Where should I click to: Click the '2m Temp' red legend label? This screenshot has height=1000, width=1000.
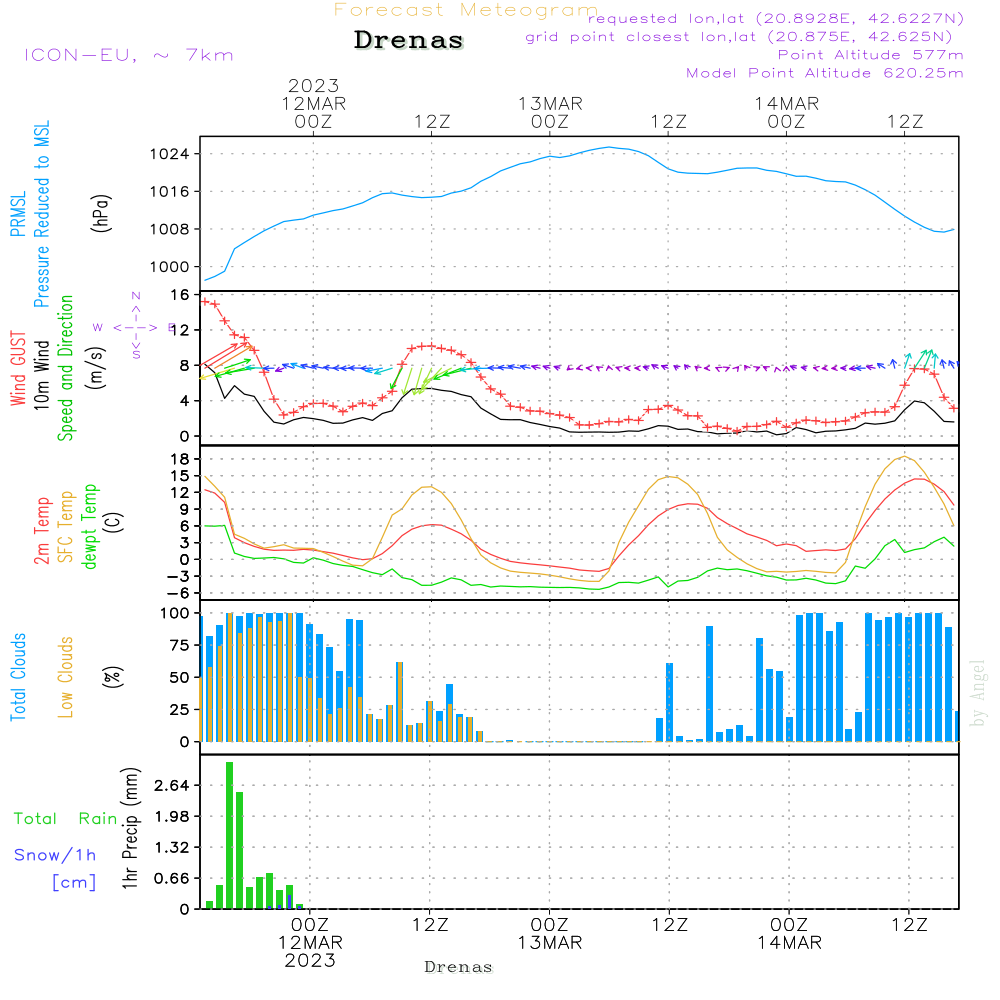pos(41,531)
